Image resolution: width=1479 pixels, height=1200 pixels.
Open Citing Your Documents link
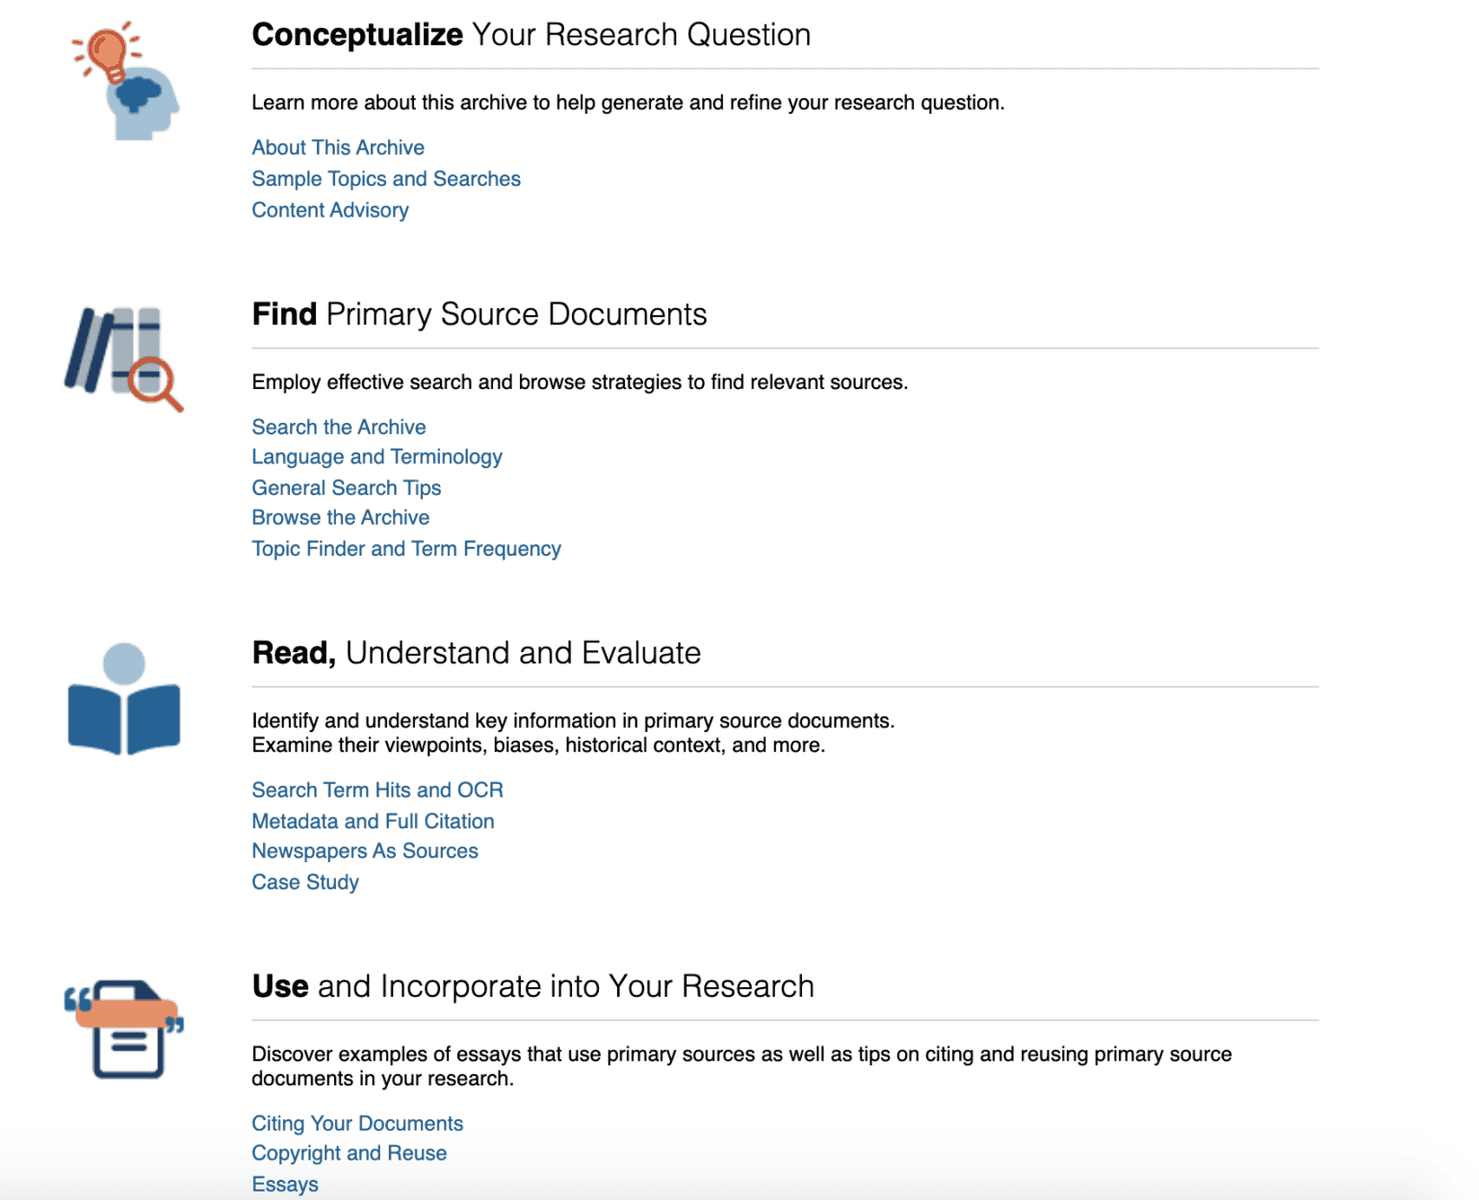coord(357,1123)
